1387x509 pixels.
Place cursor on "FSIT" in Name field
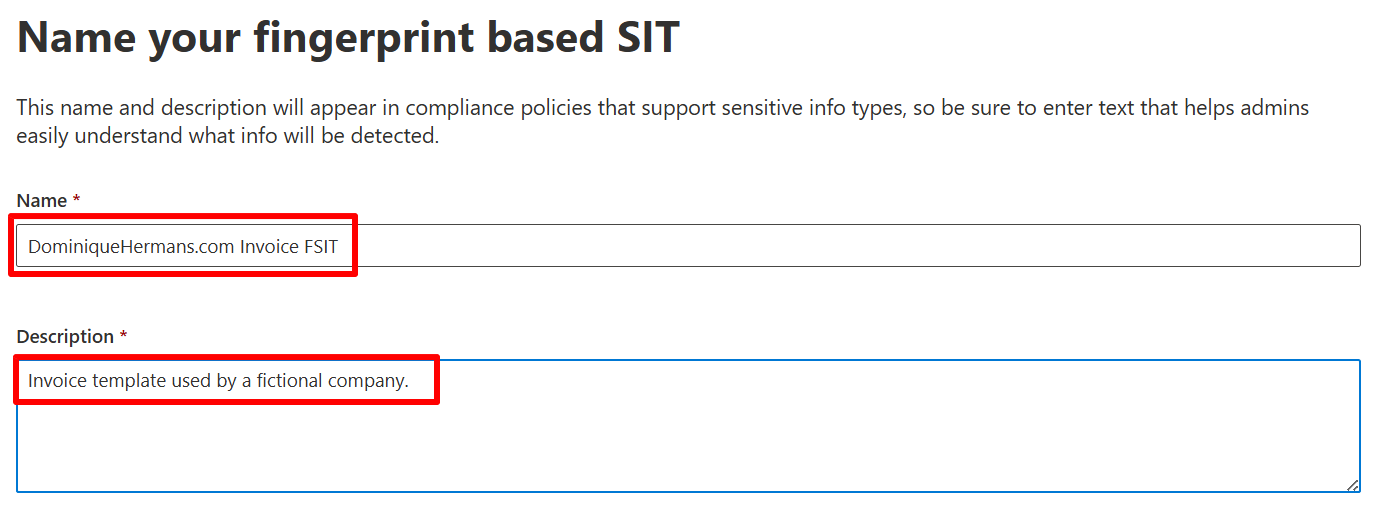pyautogui.click(x=328, y=246)
